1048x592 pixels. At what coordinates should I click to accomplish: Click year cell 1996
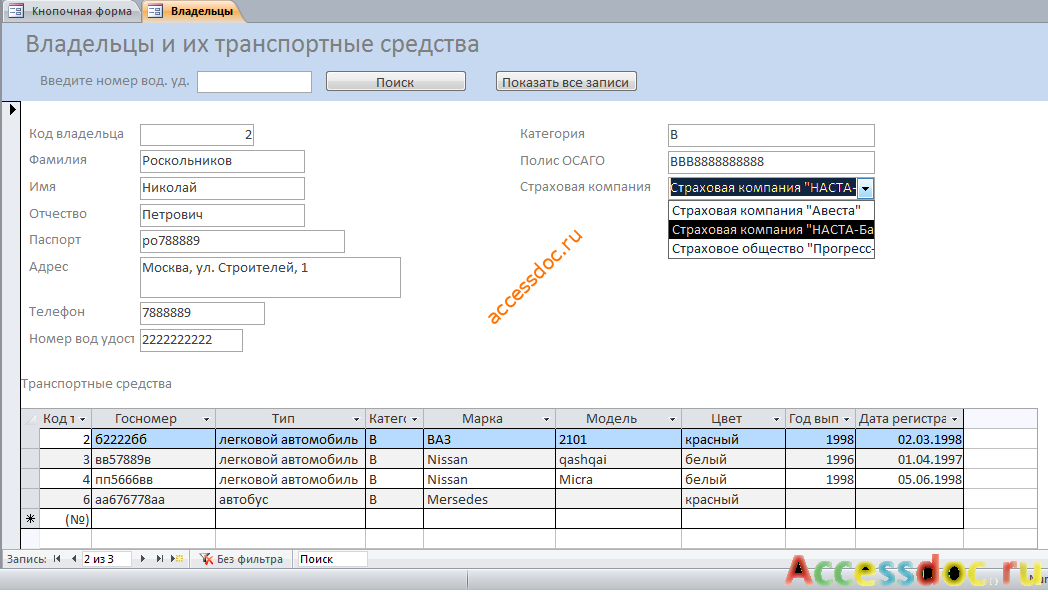820,459
